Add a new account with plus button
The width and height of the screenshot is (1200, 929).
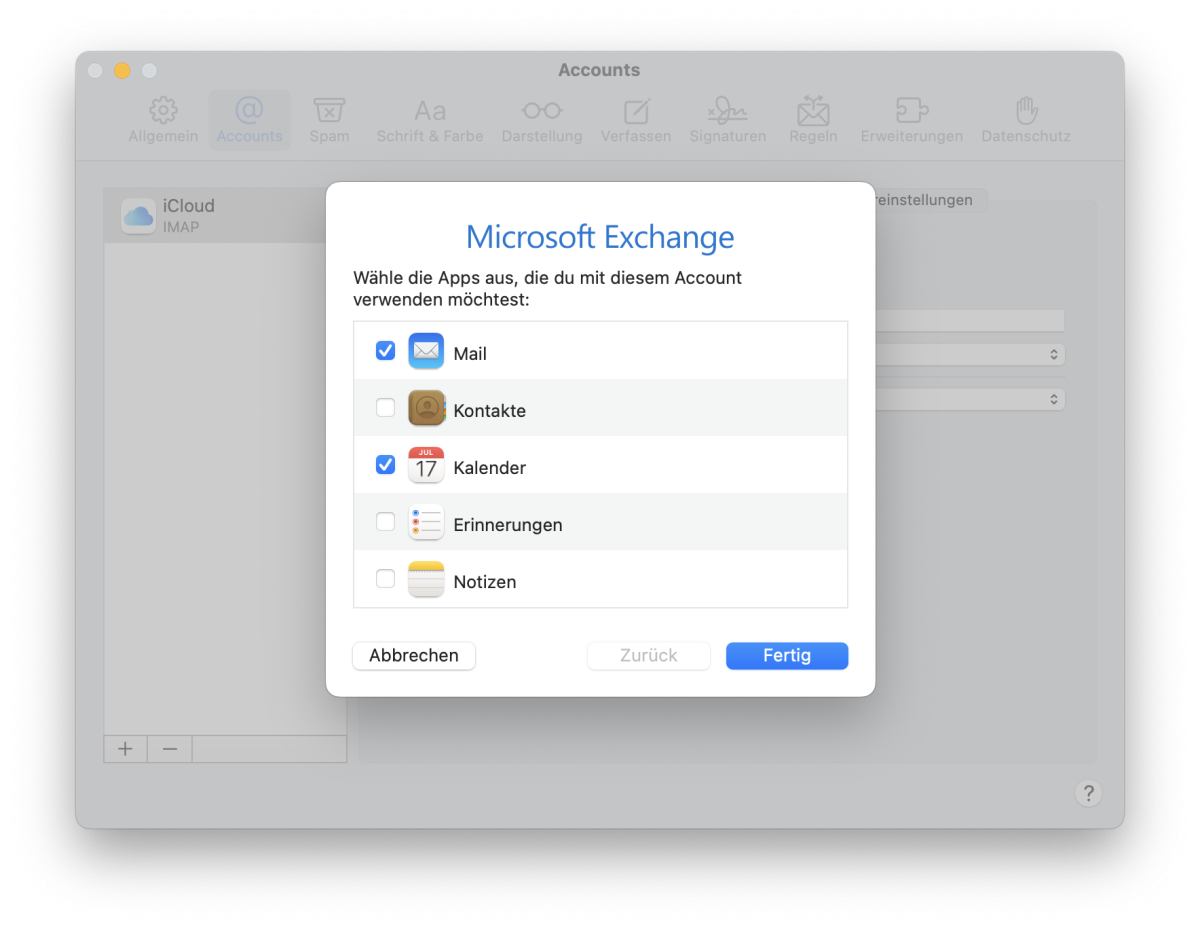click(125, 749)
